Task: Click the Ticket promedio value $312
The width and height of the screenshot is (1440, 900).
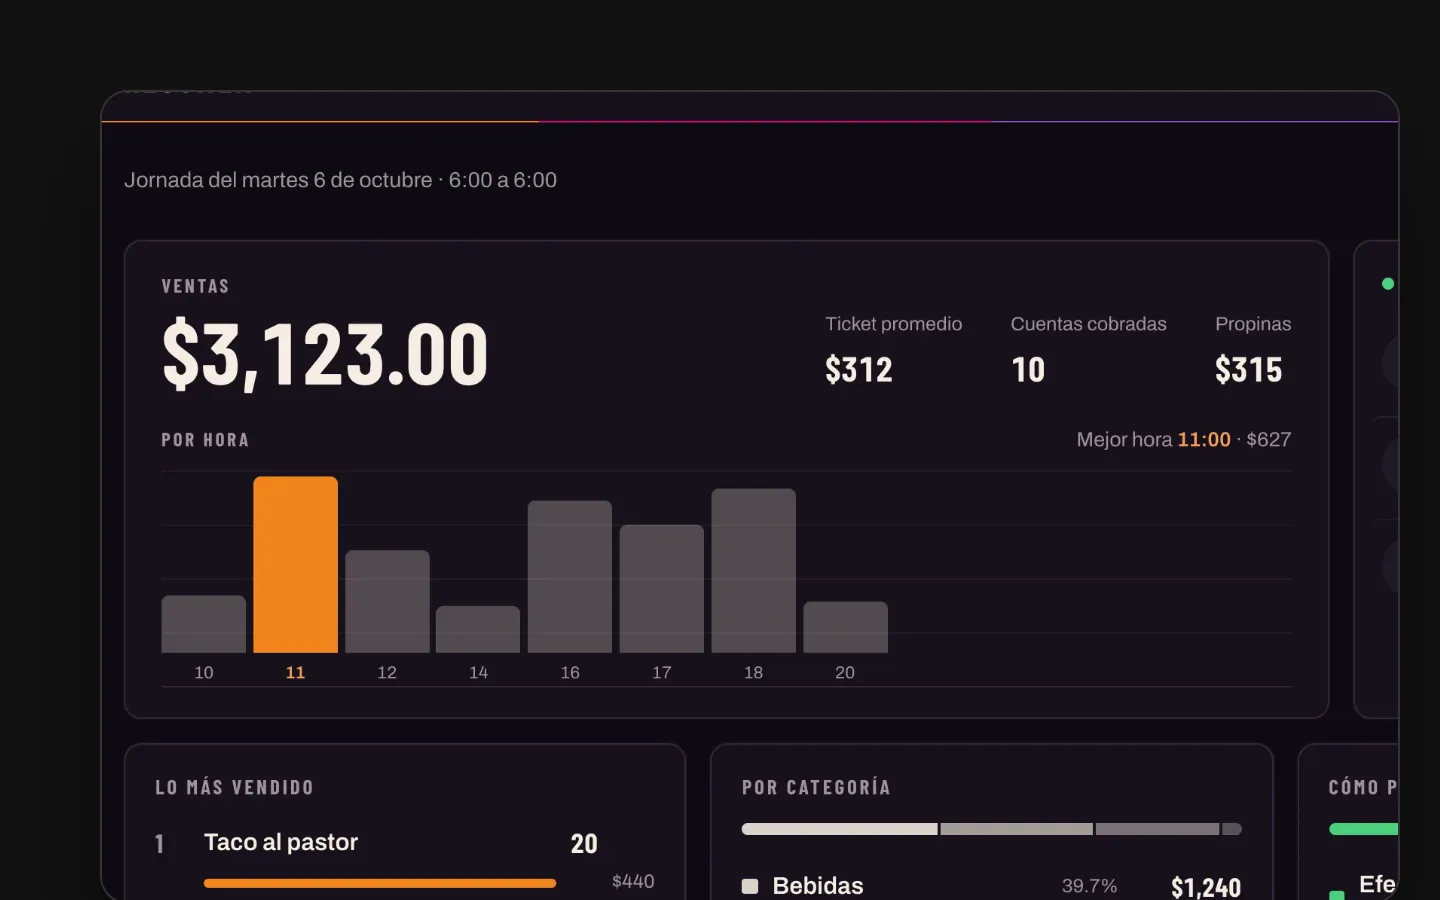Action: (859, 370)
